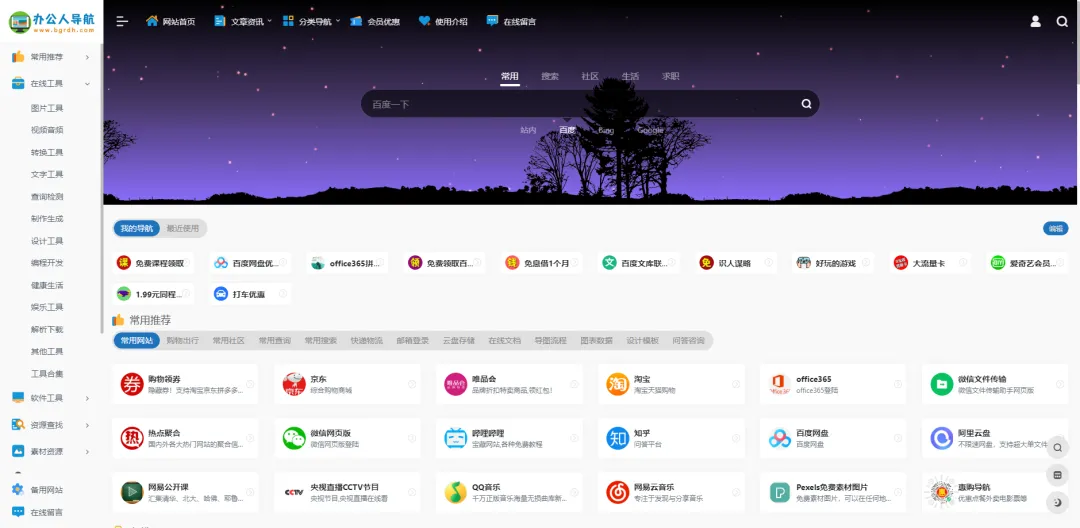Open the 京东 site icon

[294, 384]
